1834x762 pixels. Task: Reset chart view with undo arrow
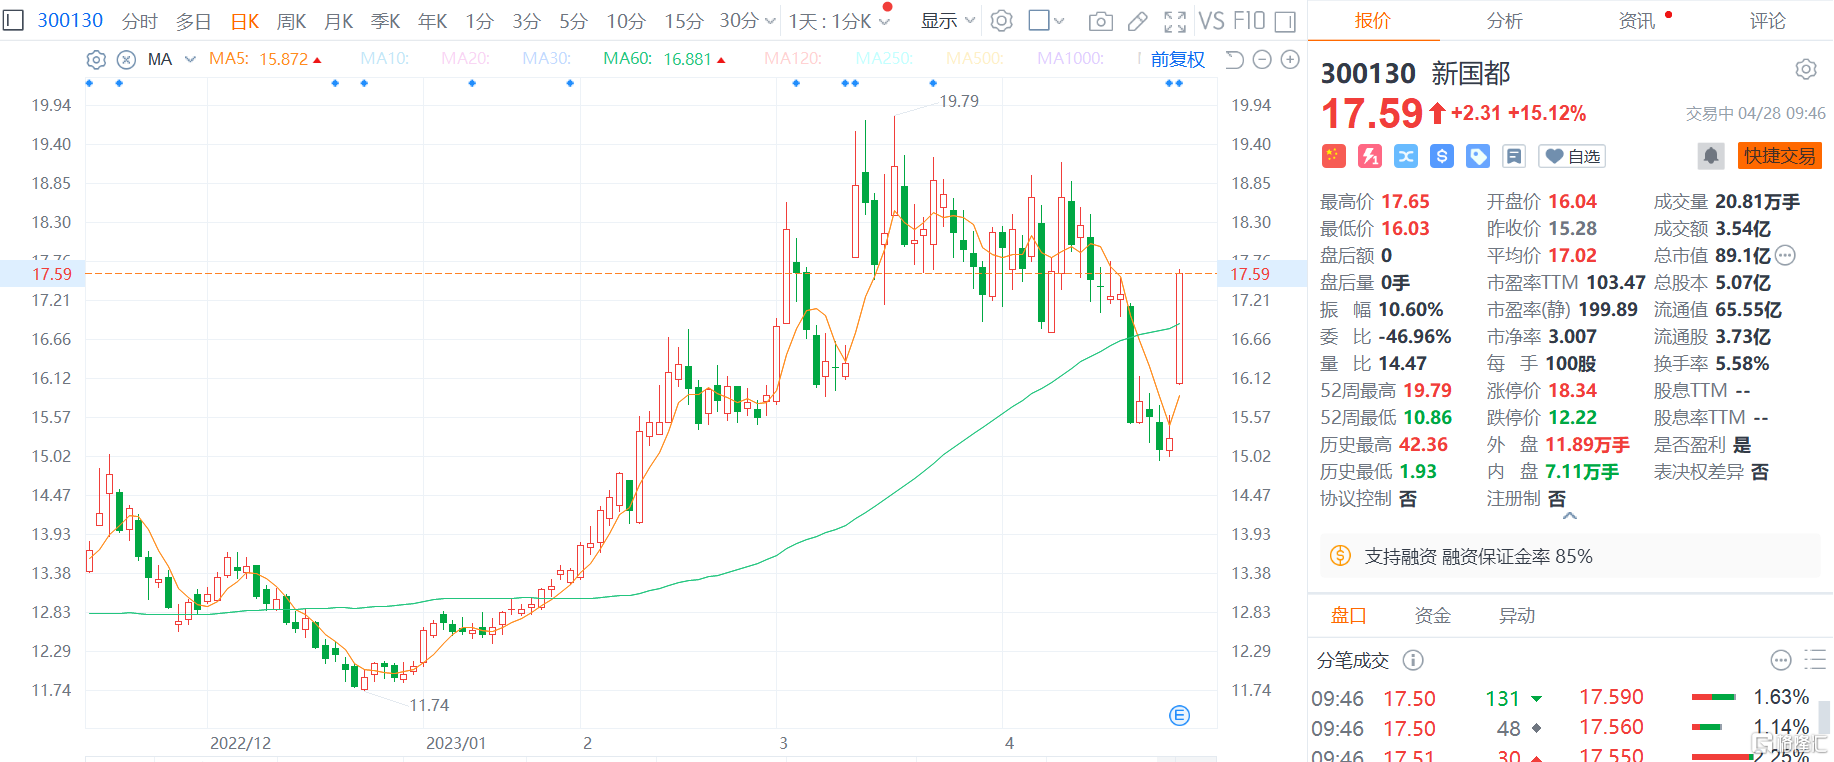point(1234,60)
